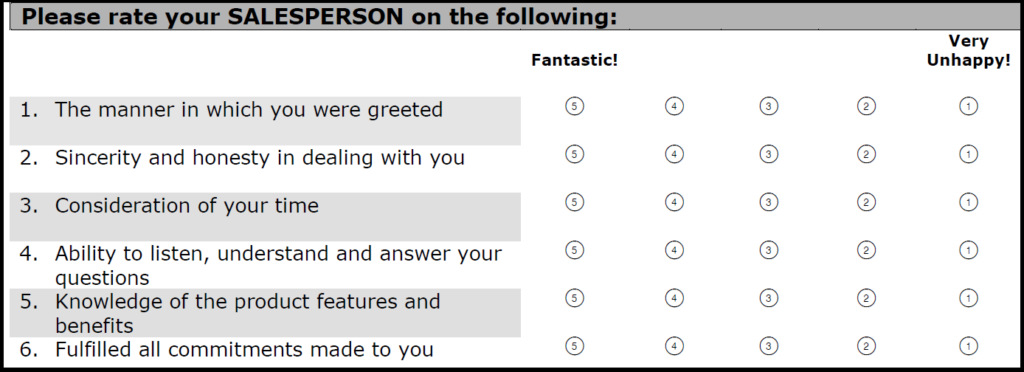Rate product knowledge as 5 Fantastic

[574, 298]
